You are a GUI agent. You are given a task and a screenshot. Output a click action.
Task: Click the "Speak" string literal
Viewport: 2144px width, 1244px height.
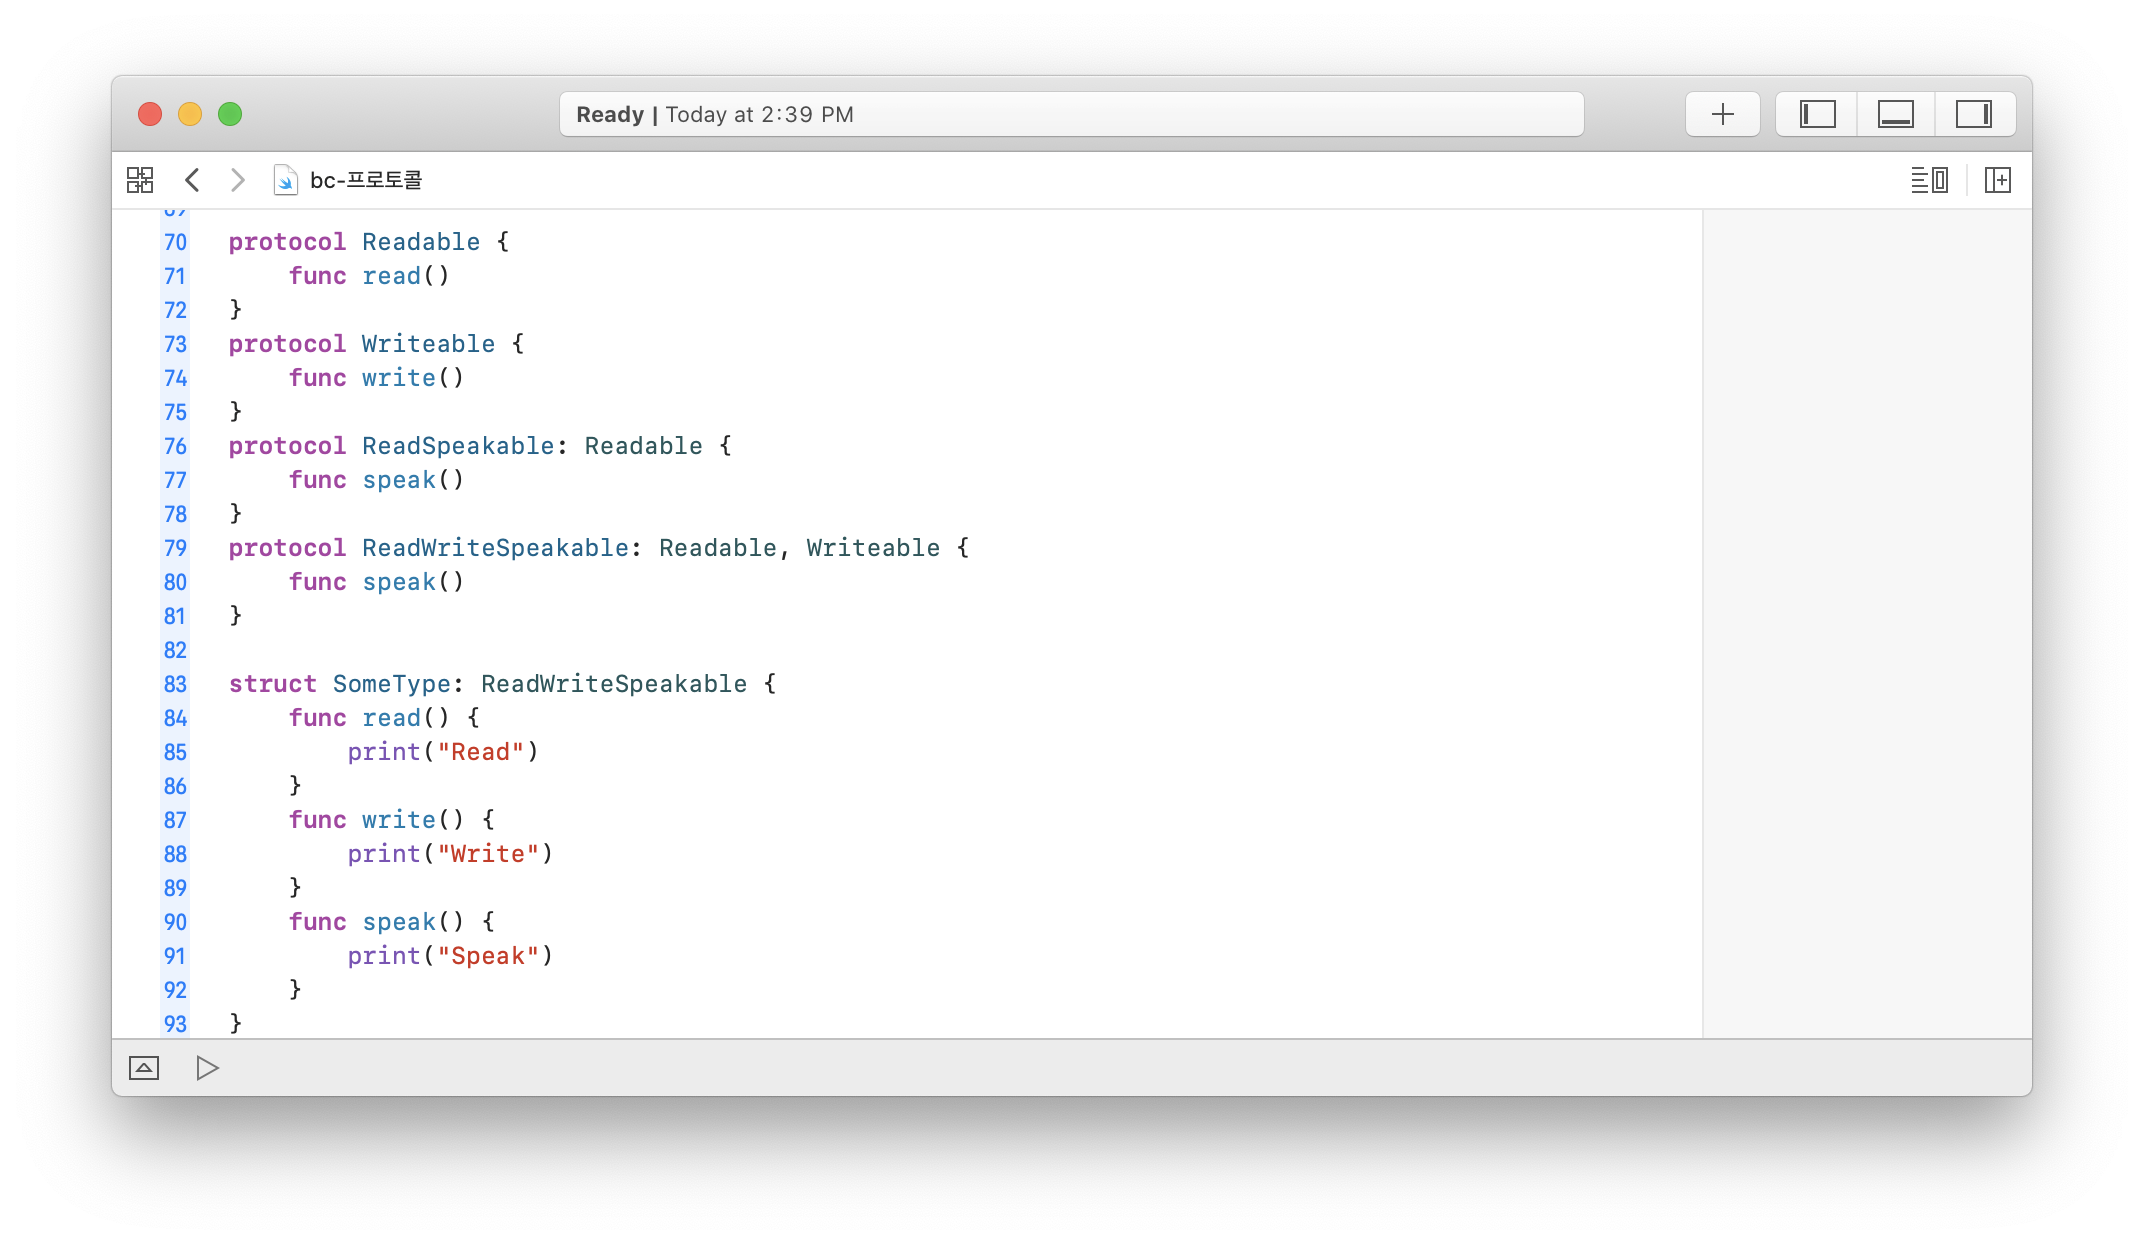tap(488, 956)
